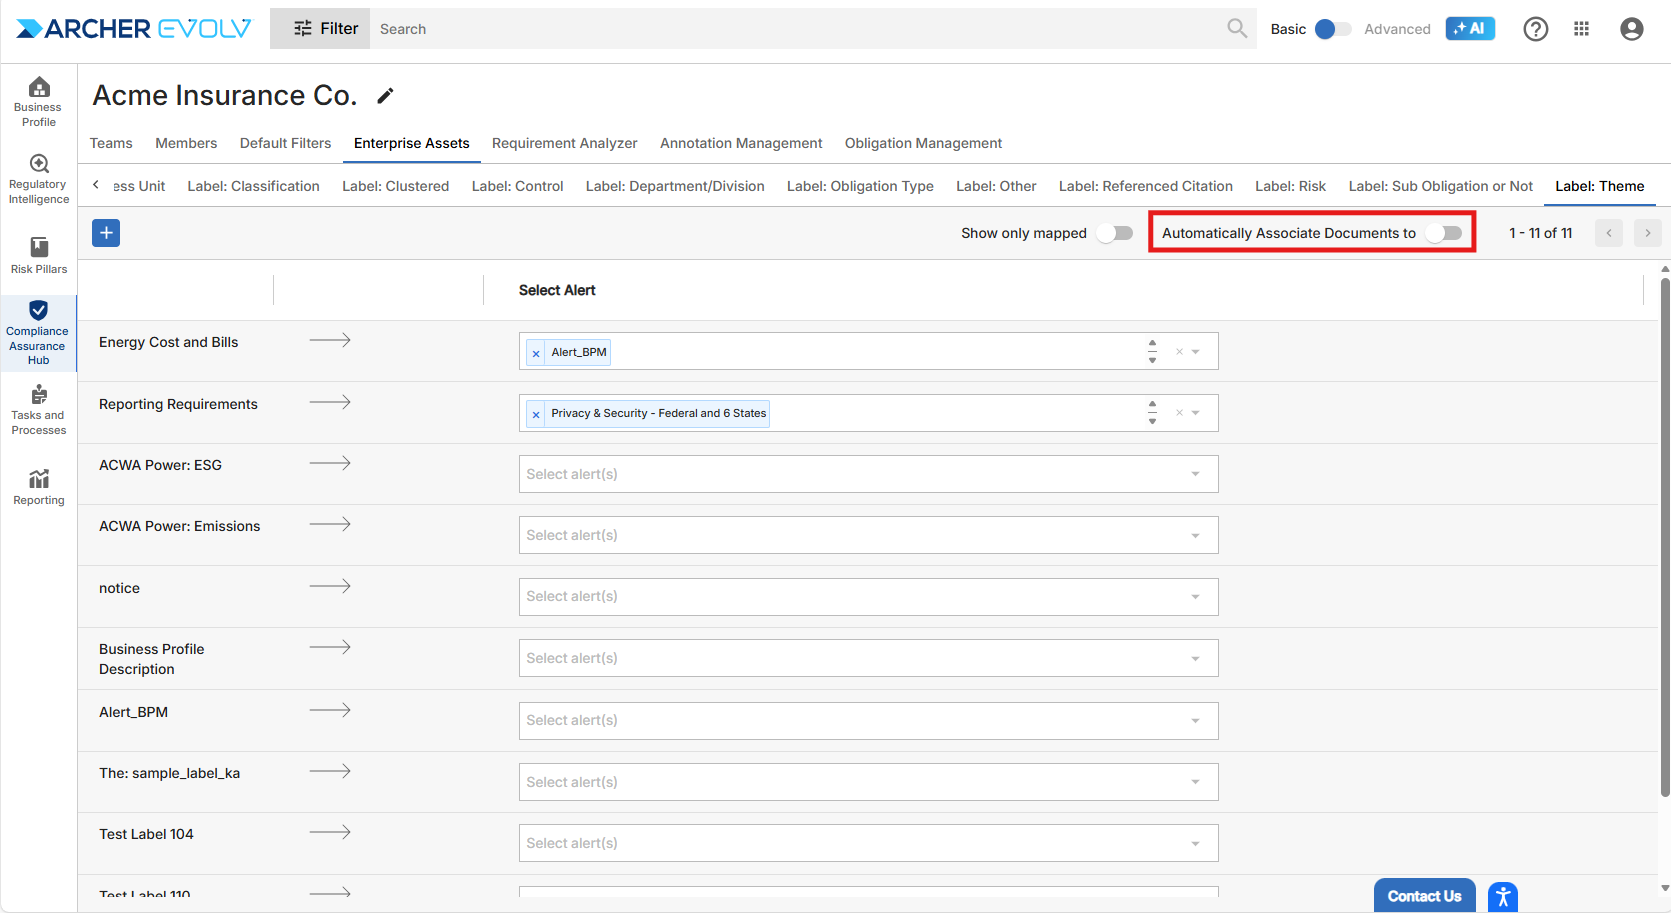Screen dimensions: 1671x913
Task: Open the help question mark icon
Action: pos(1535,29)
